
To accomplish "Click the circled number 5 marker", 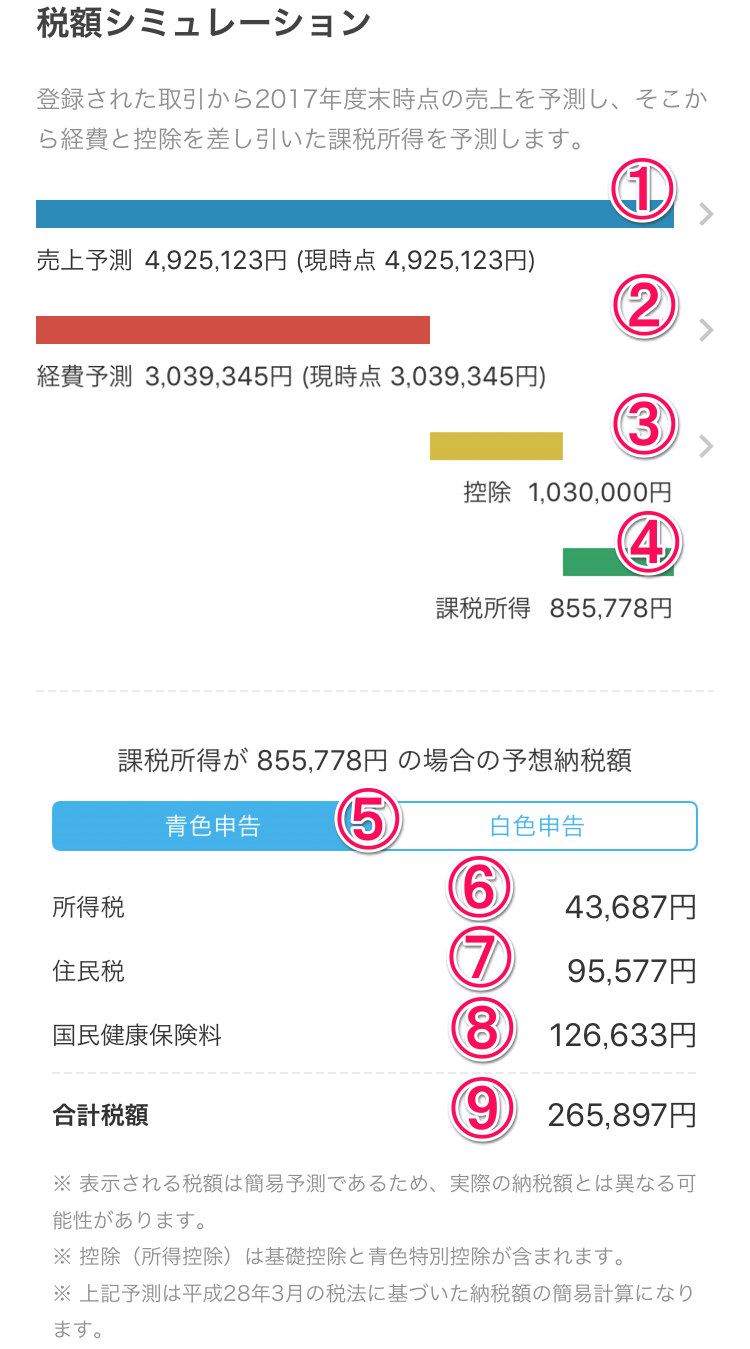I will click(x=369, y=820).
